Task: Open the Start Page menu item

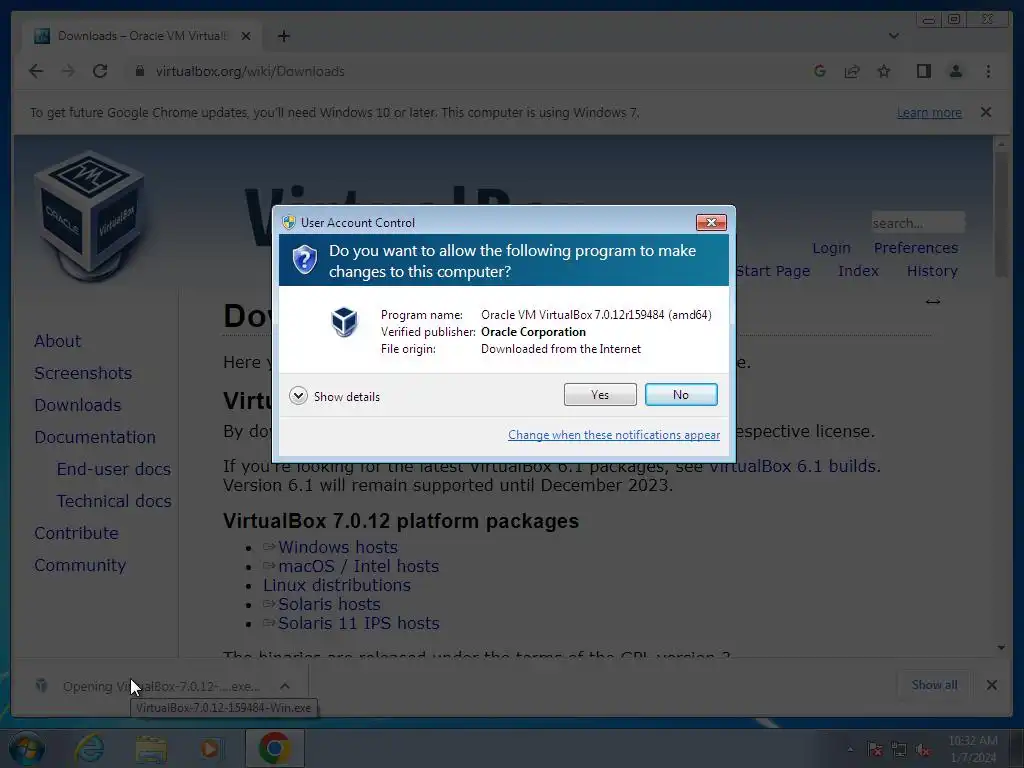Action: pos(773,271)
